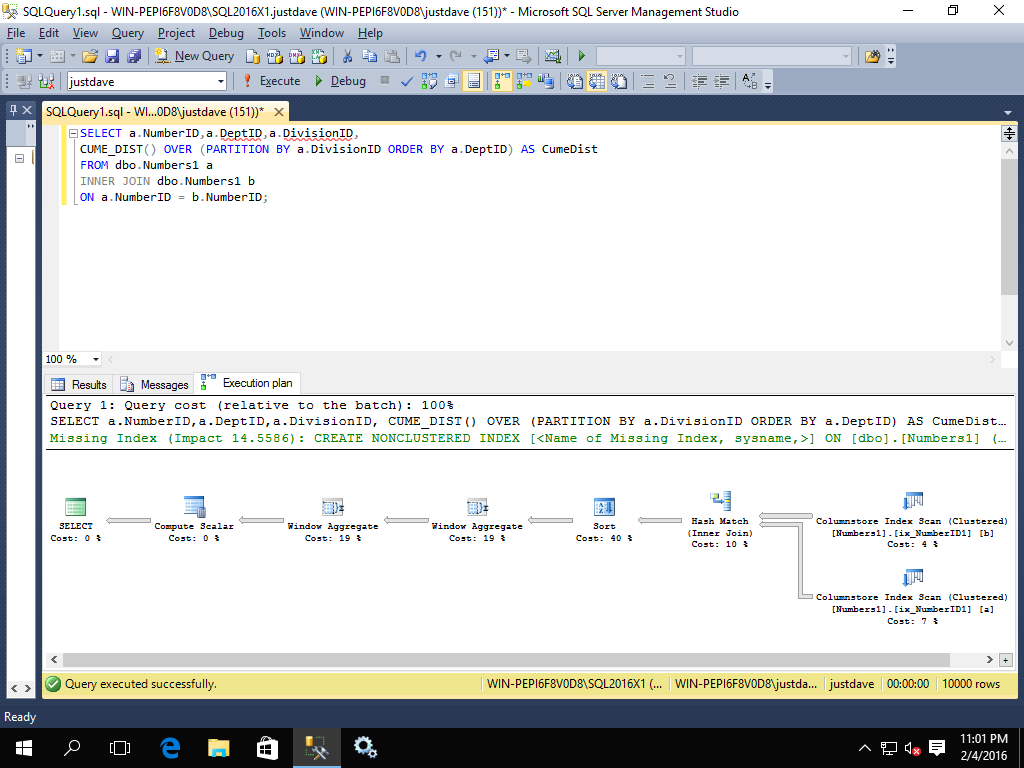The image size is (1024, 768).
Task: Collapse the SELECT statement code outline
Action: point(73,134)
